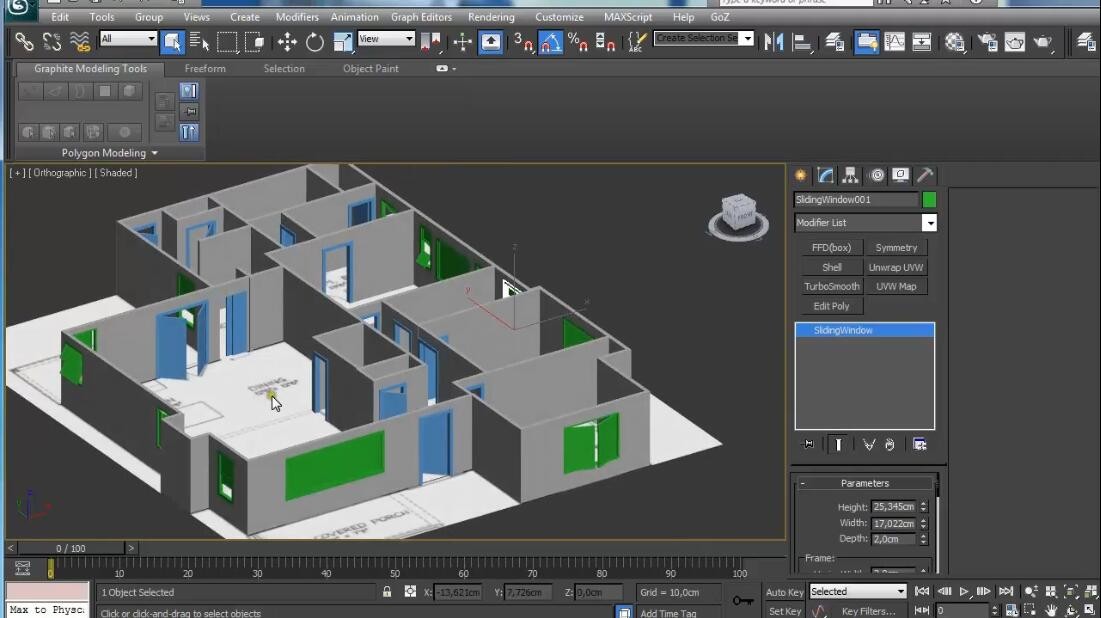
Task: Open the Orthographic viewport label menu
Action: 59,173
